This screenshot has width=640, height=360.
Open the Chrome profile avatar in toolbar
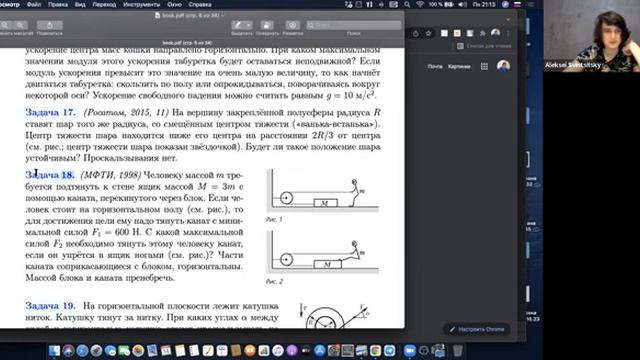click(496, 33)
